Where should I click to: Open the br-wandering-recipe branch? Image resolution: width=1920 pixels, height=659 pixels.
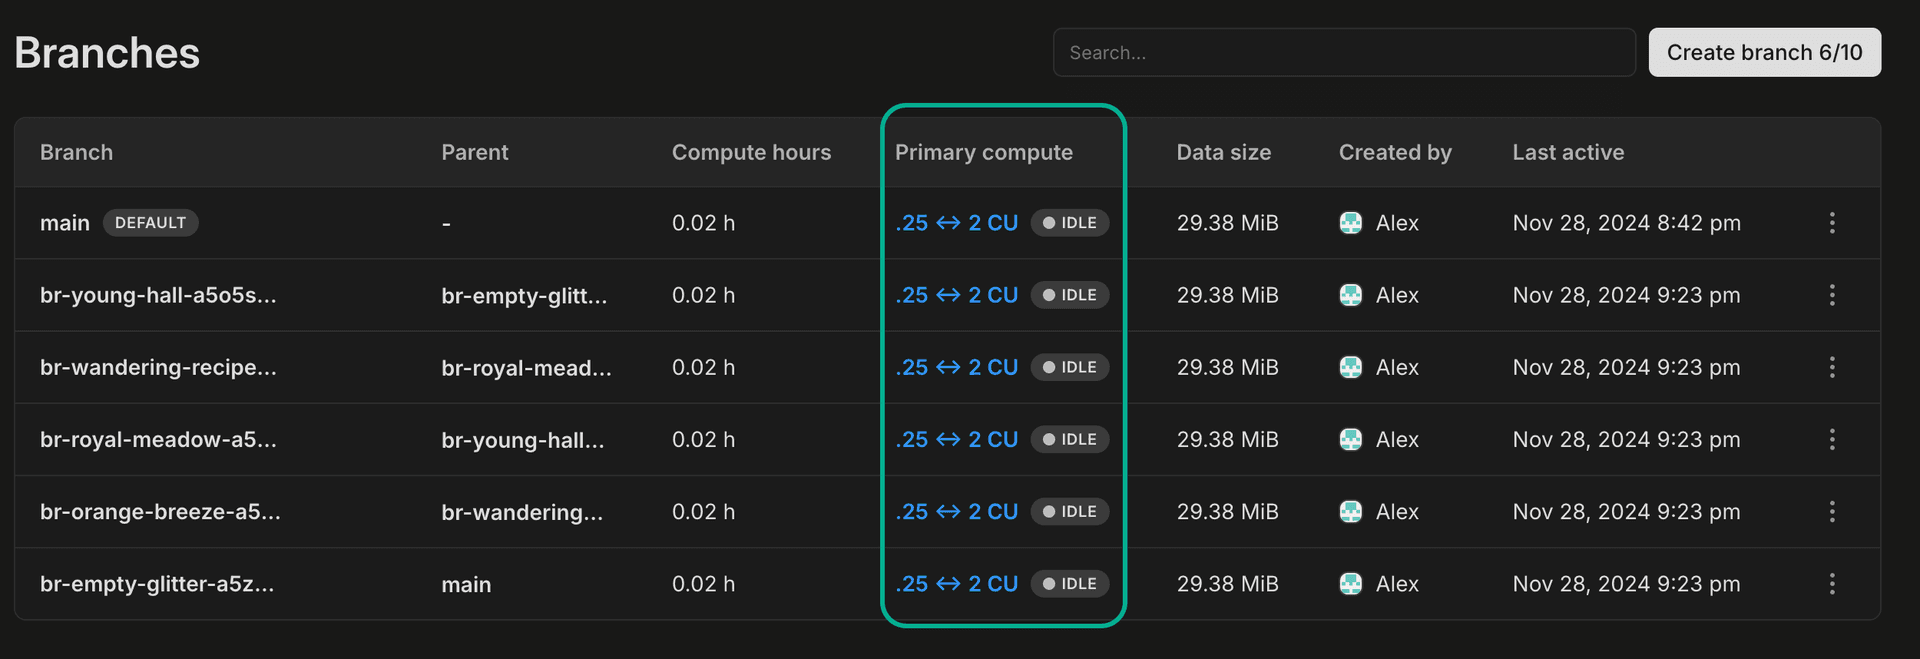pos(158,367)
